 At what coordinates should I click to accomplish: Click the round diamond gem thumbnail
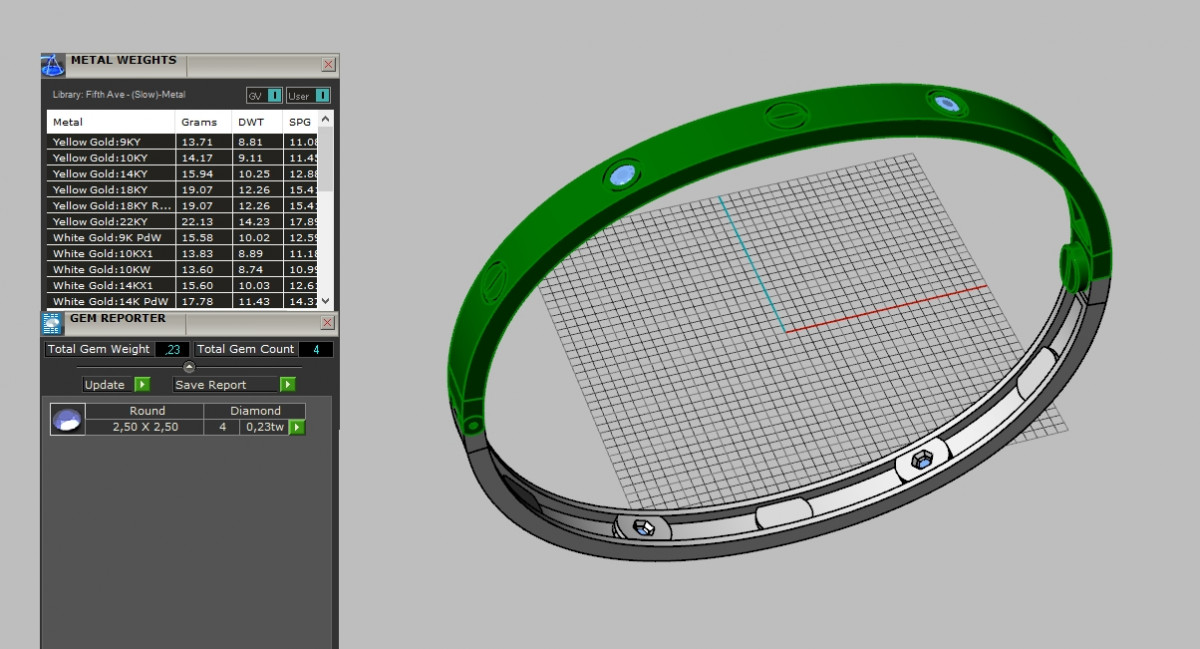[x=67, y=419]
